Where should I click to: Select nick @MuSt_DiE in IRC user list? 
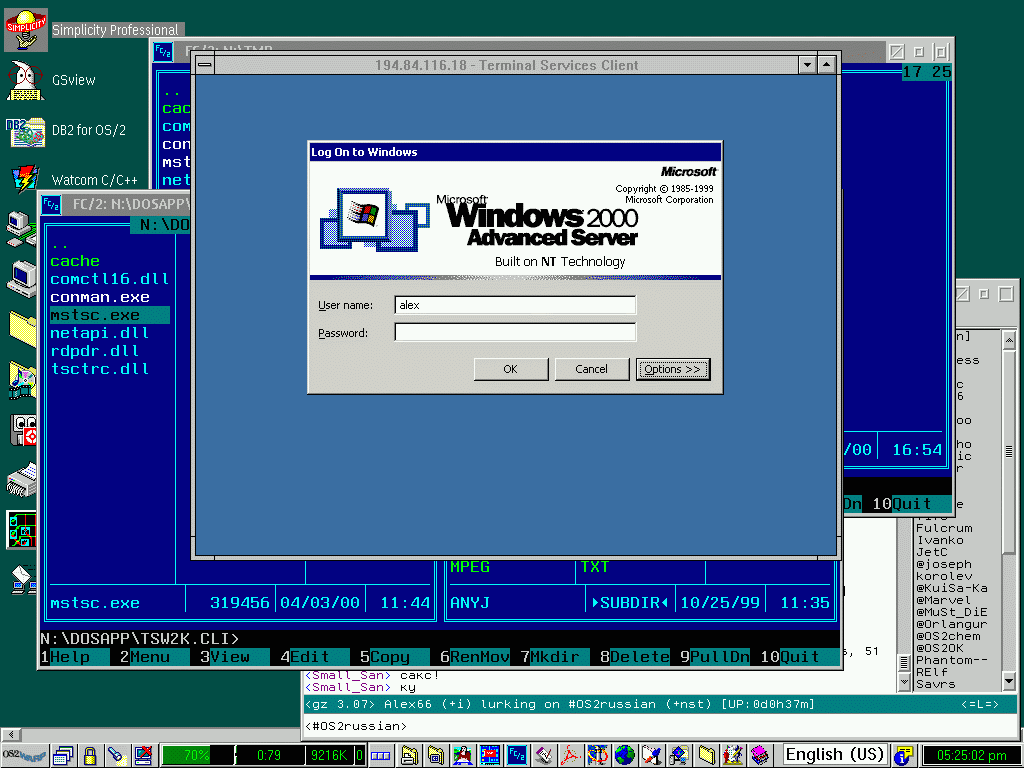pos(952,612)
